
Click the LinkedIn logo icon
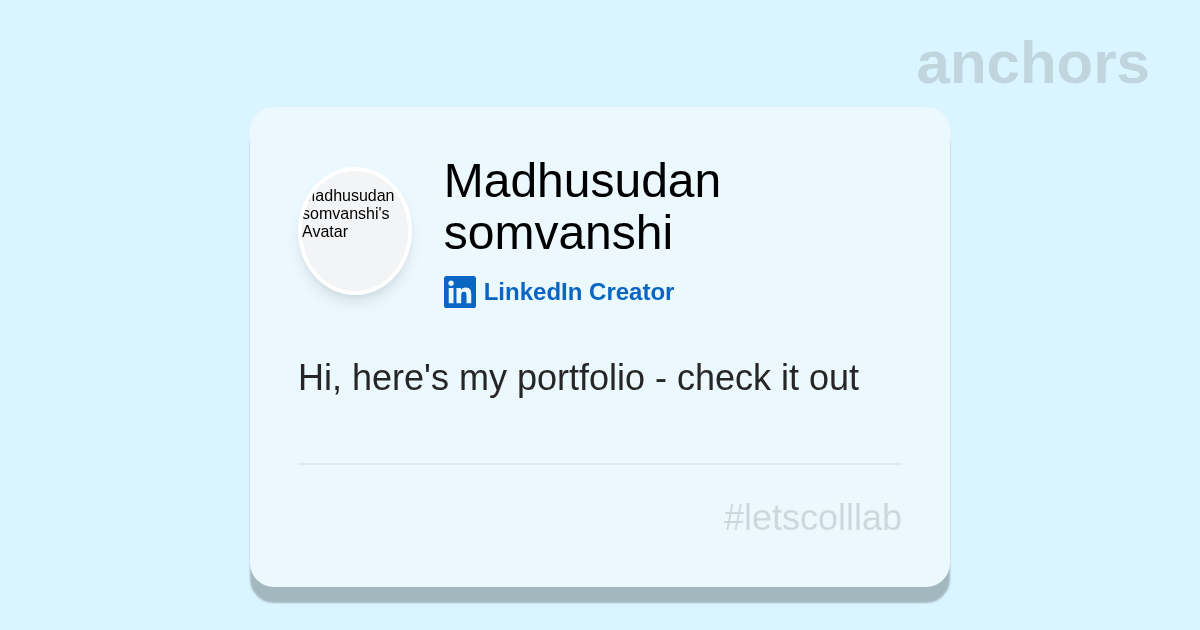point(460,292)
